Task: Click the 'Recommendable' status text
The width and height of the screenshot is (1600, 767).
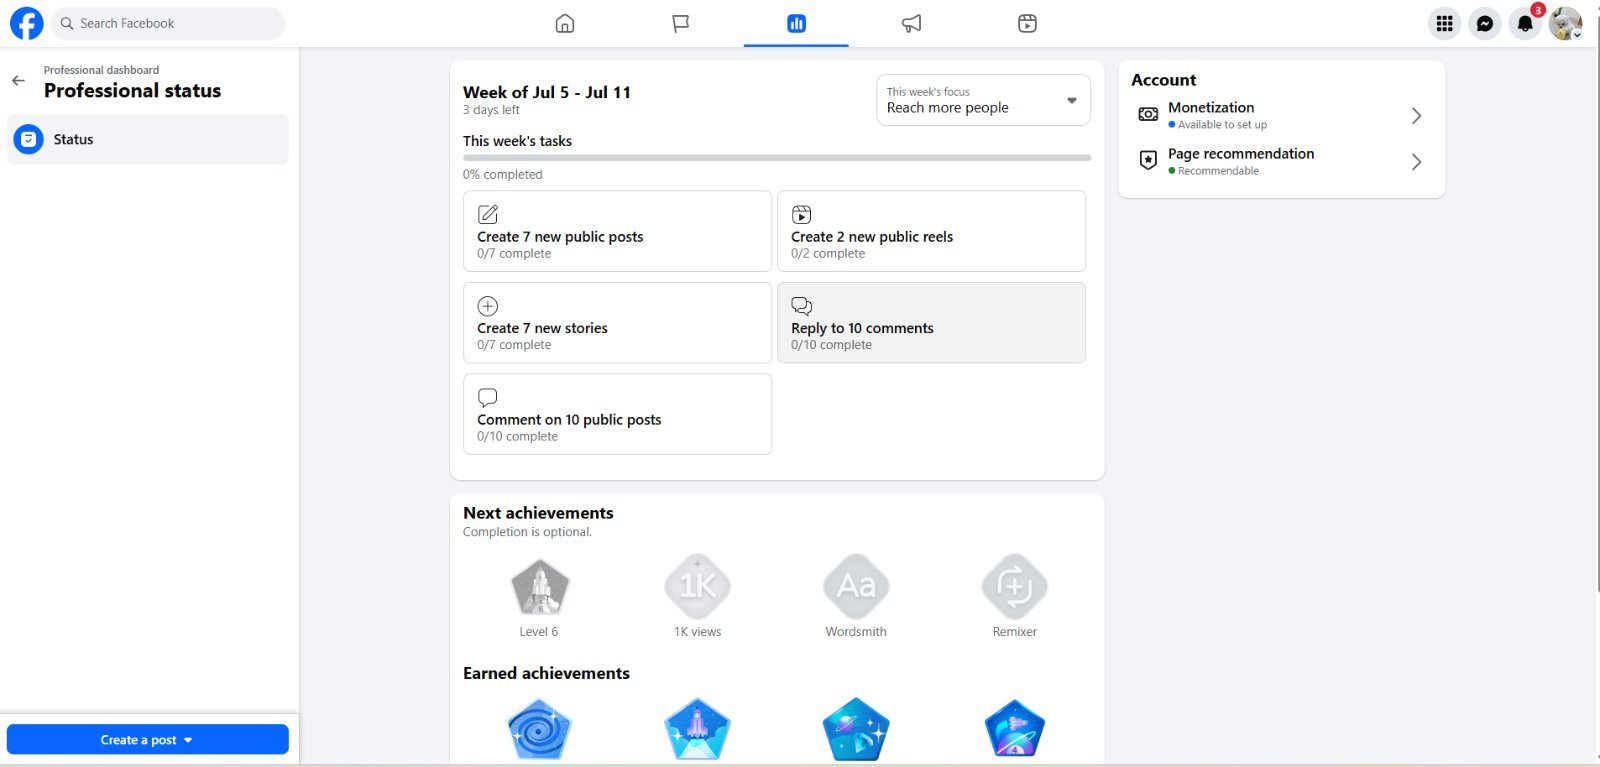Action: 1218,171
